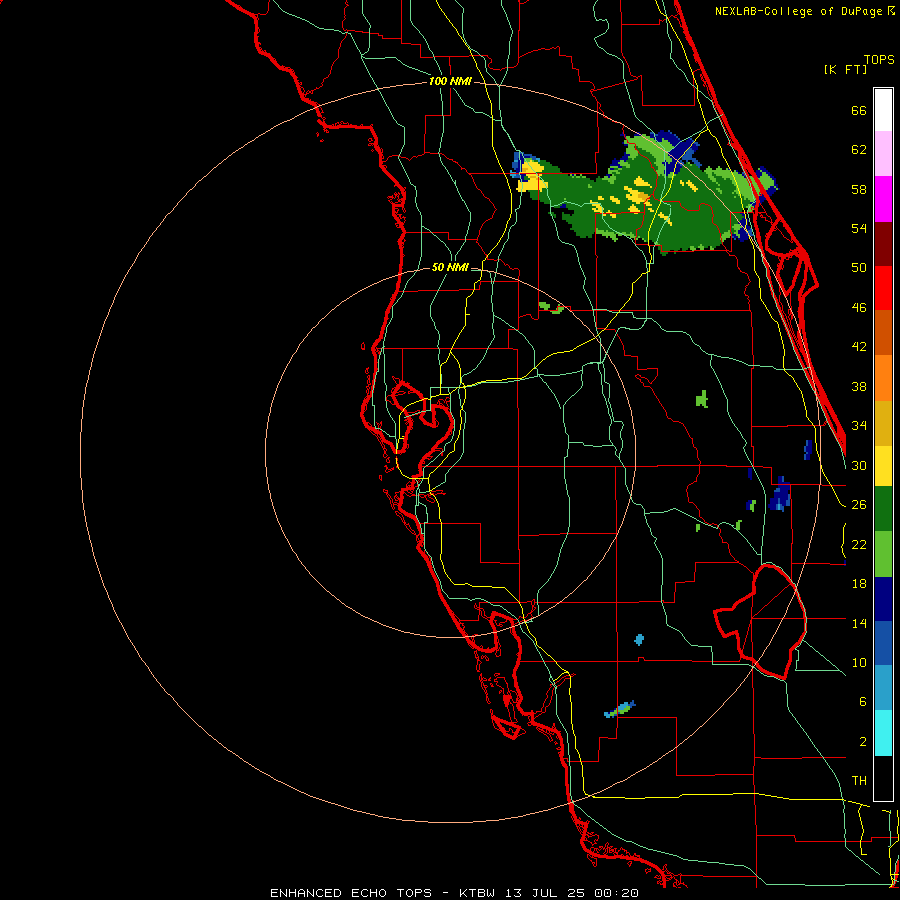Click the TH label on the legend
The image size is (900, 900).
point(859,780)
